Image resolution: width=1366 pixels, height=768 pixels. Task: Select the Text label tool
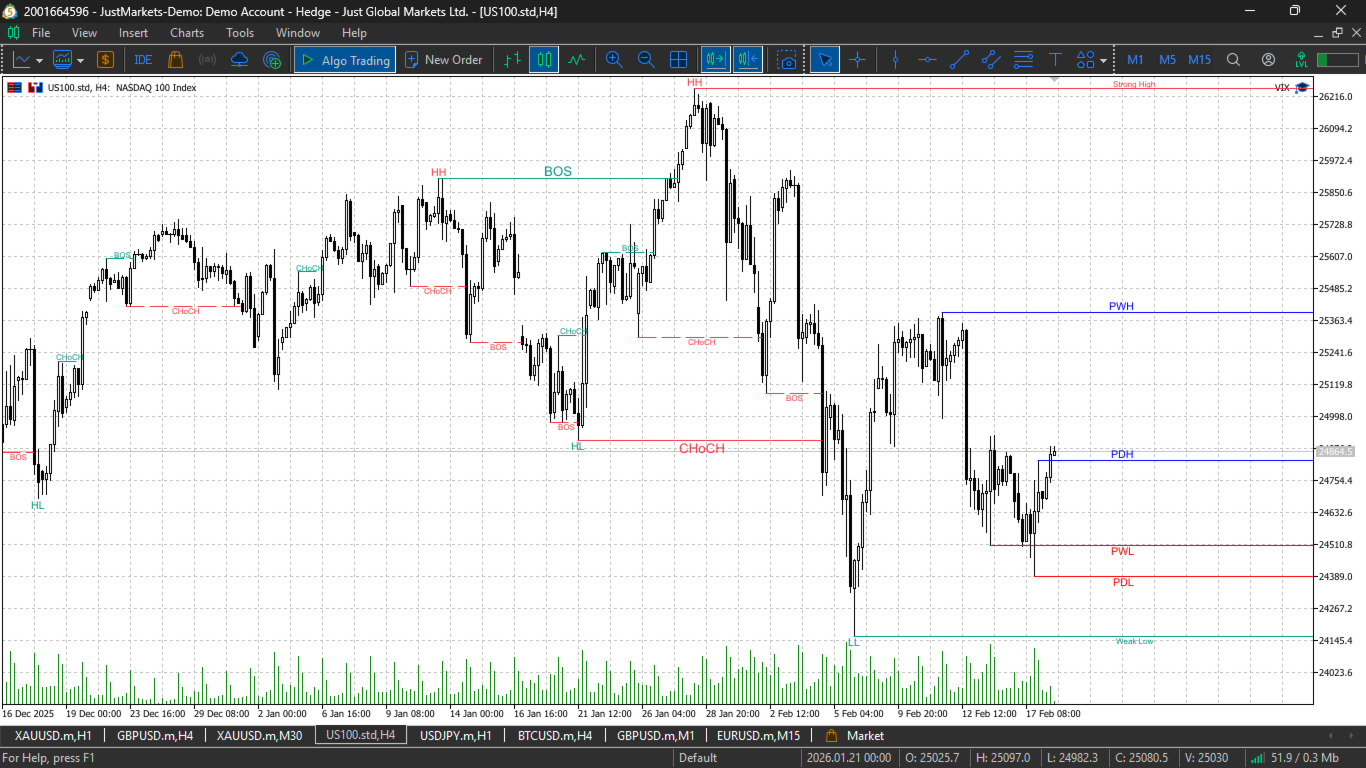[1055, 60]
